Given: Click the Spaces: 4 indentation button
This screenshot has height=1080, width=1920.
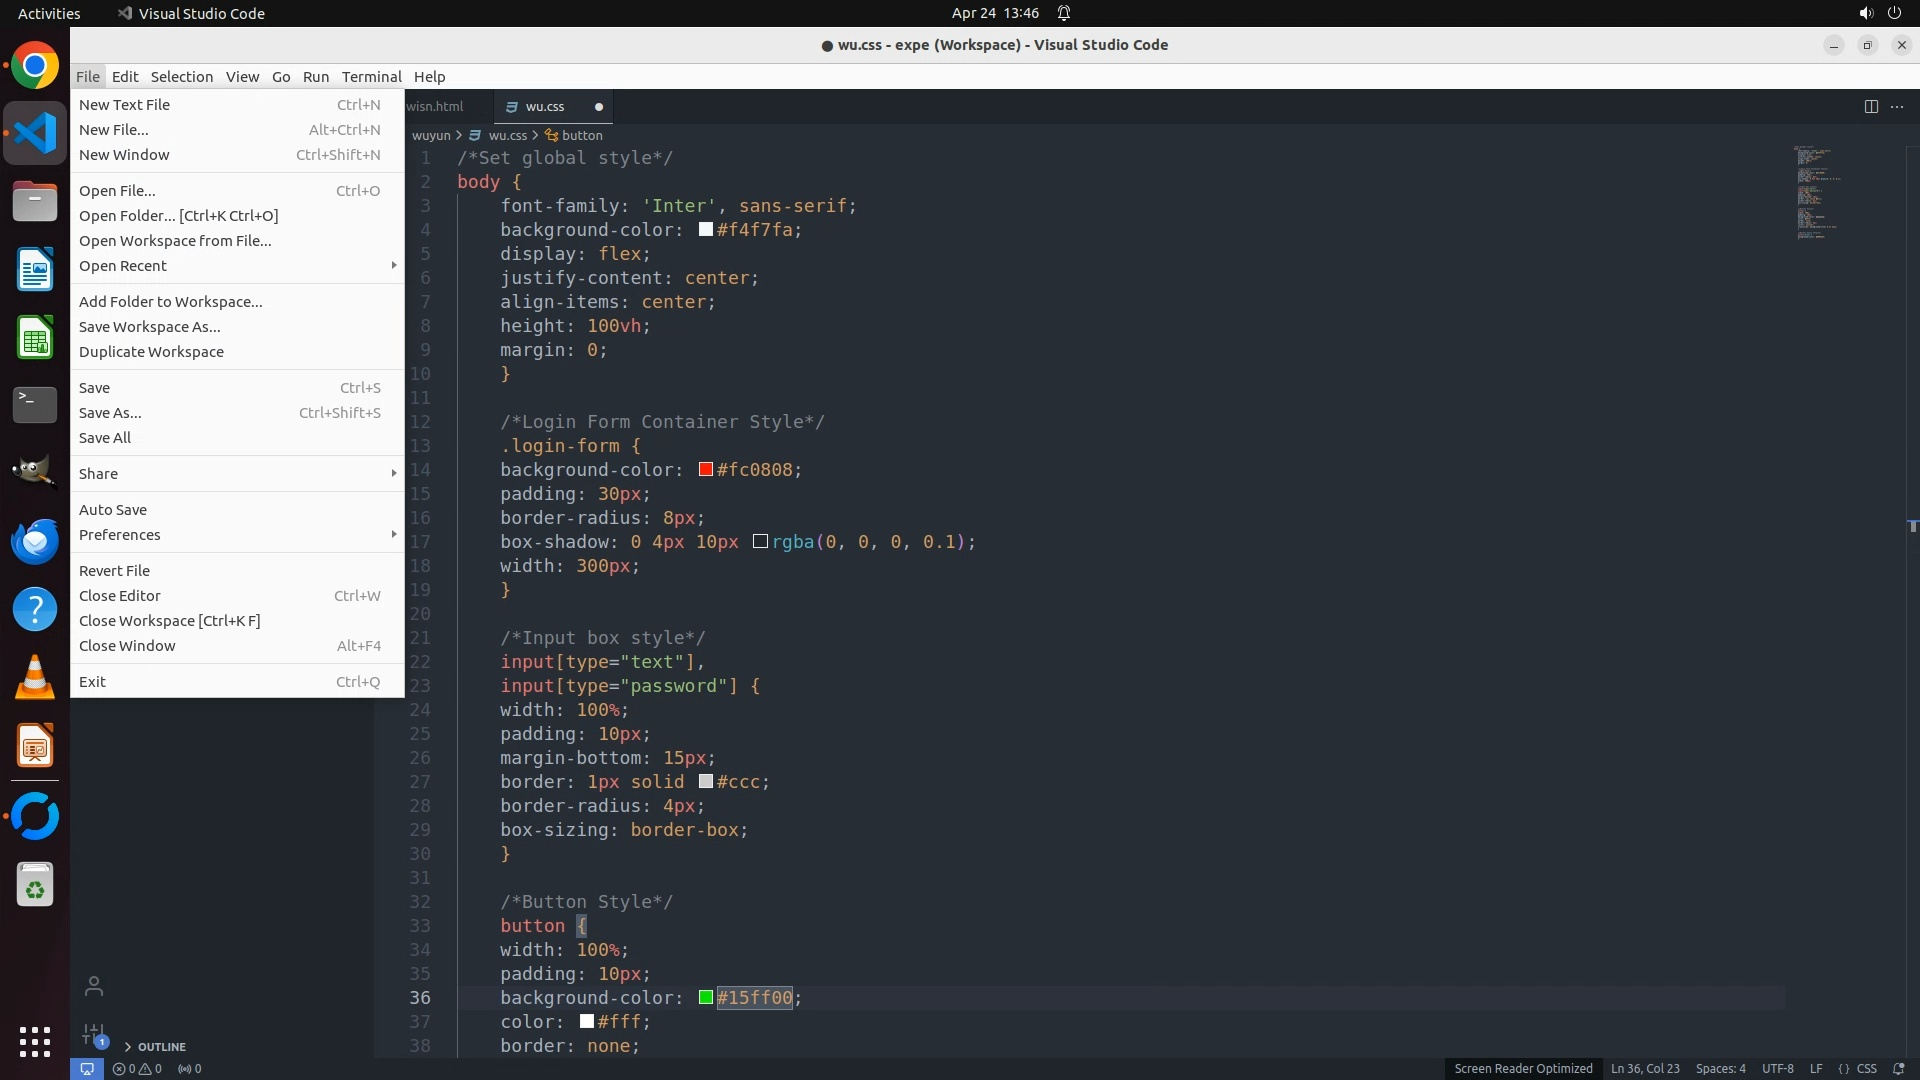Looking at the screenshot, I should coord(1720,1068).
